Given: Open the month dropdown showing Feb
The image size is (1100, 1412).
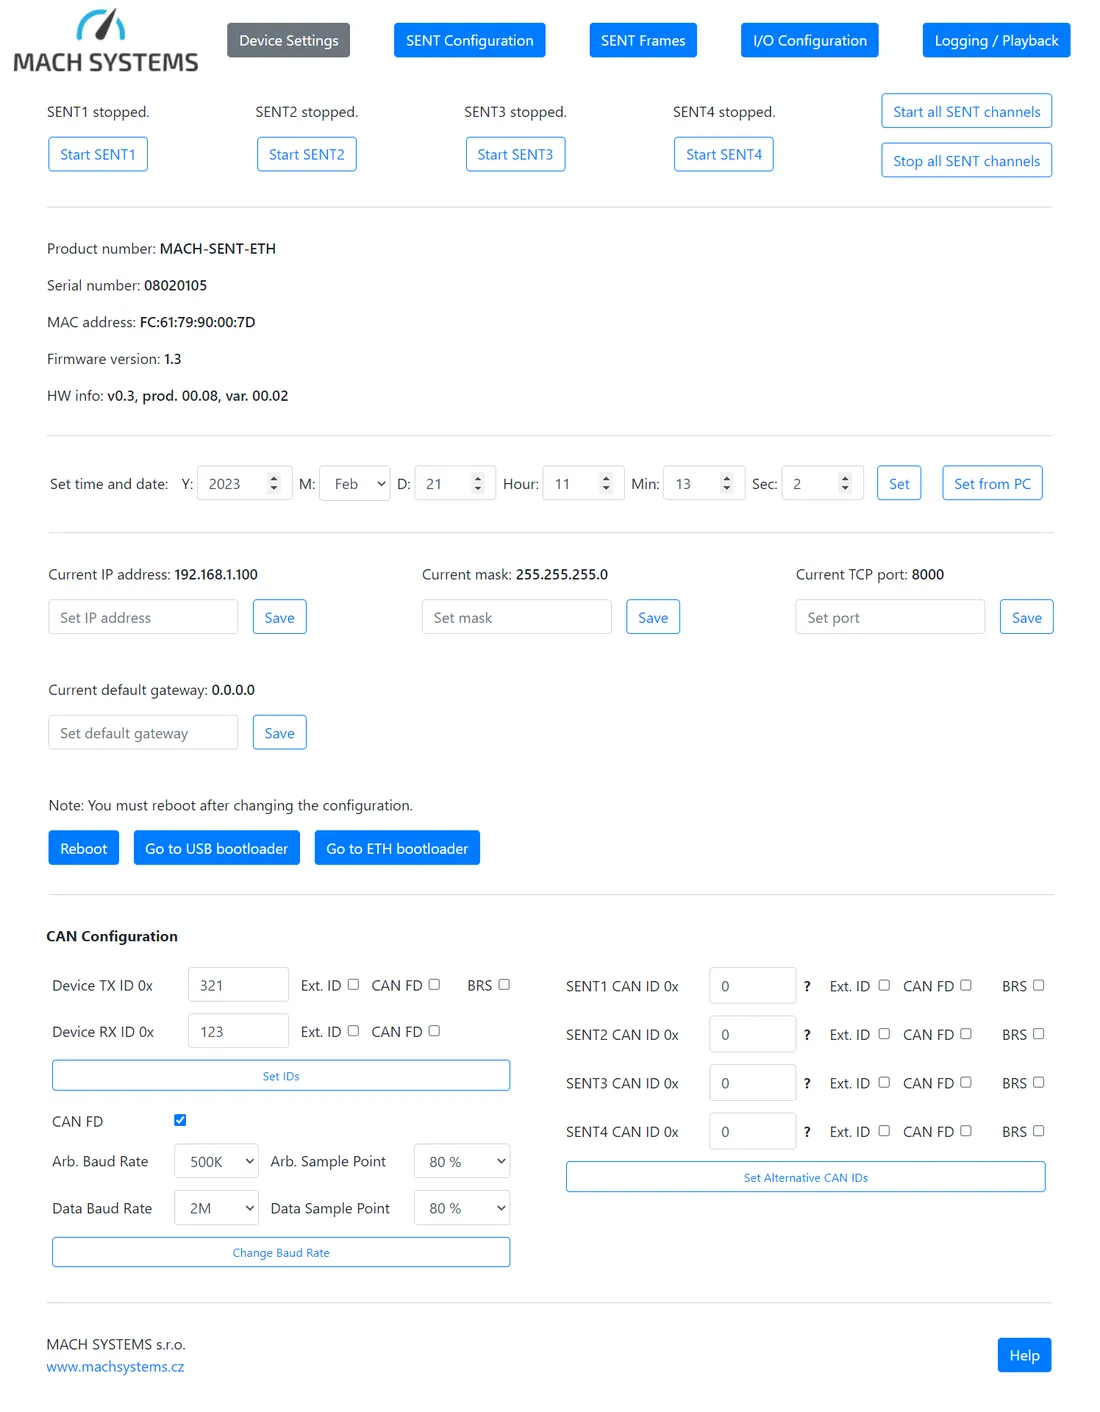Looking at the screenshot, I should click(355, 484).
